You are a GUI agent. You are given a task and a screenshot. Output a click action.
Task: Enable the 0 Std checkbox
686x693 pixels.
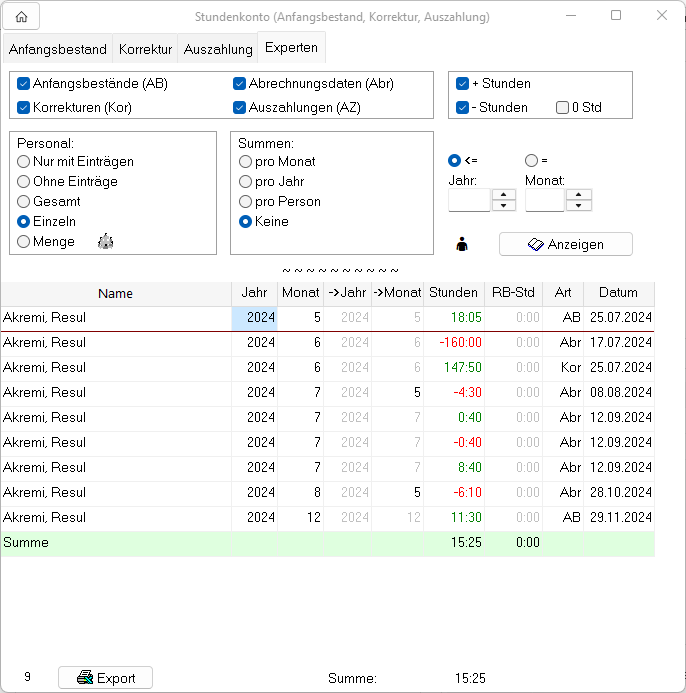pos(562,107)
